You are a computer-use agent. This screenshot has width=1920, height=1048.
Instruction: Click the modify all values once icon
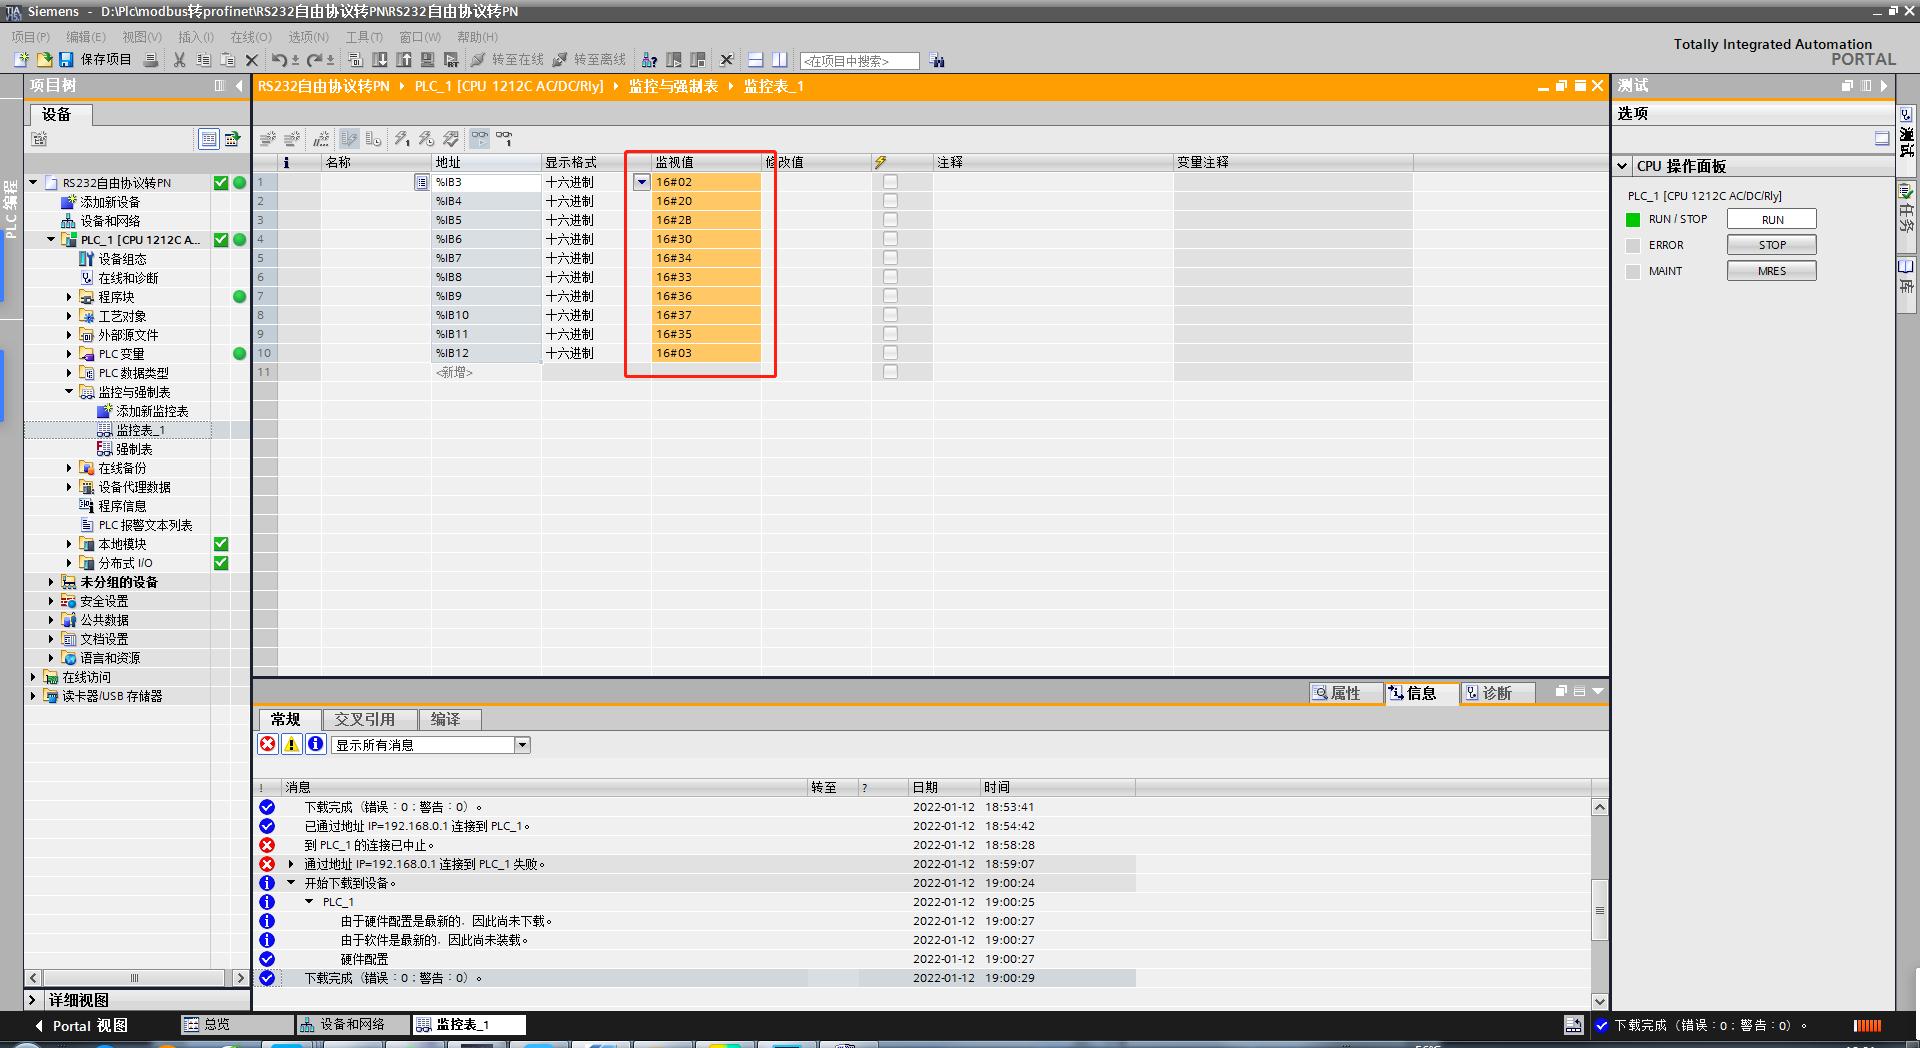pos(401,139)
